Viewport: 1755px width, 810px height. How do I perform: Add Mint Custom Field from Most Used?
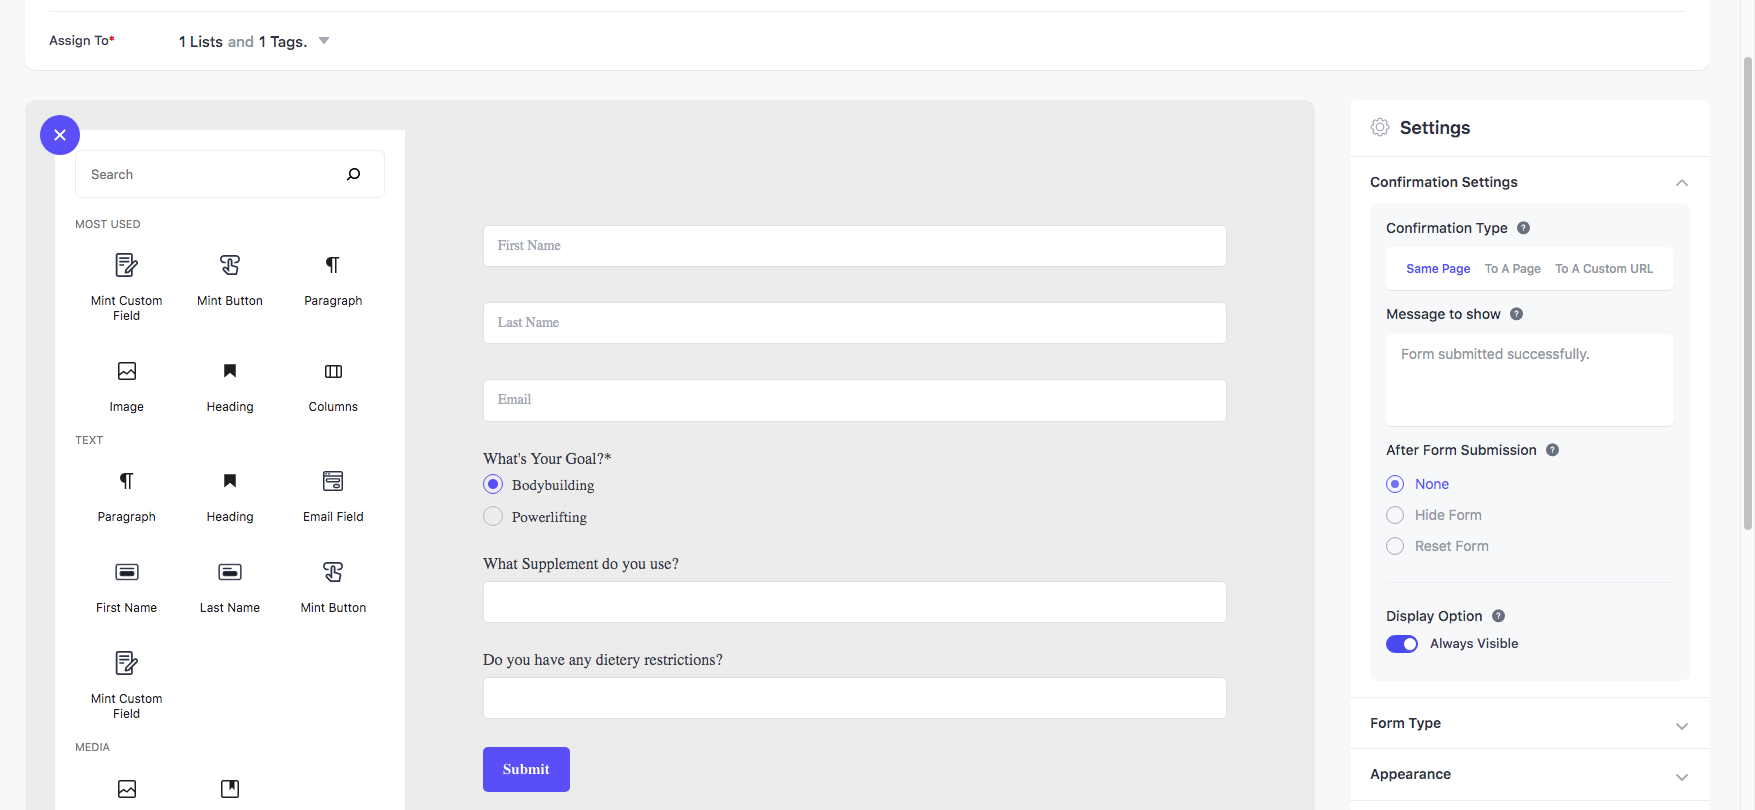point(127,287)
